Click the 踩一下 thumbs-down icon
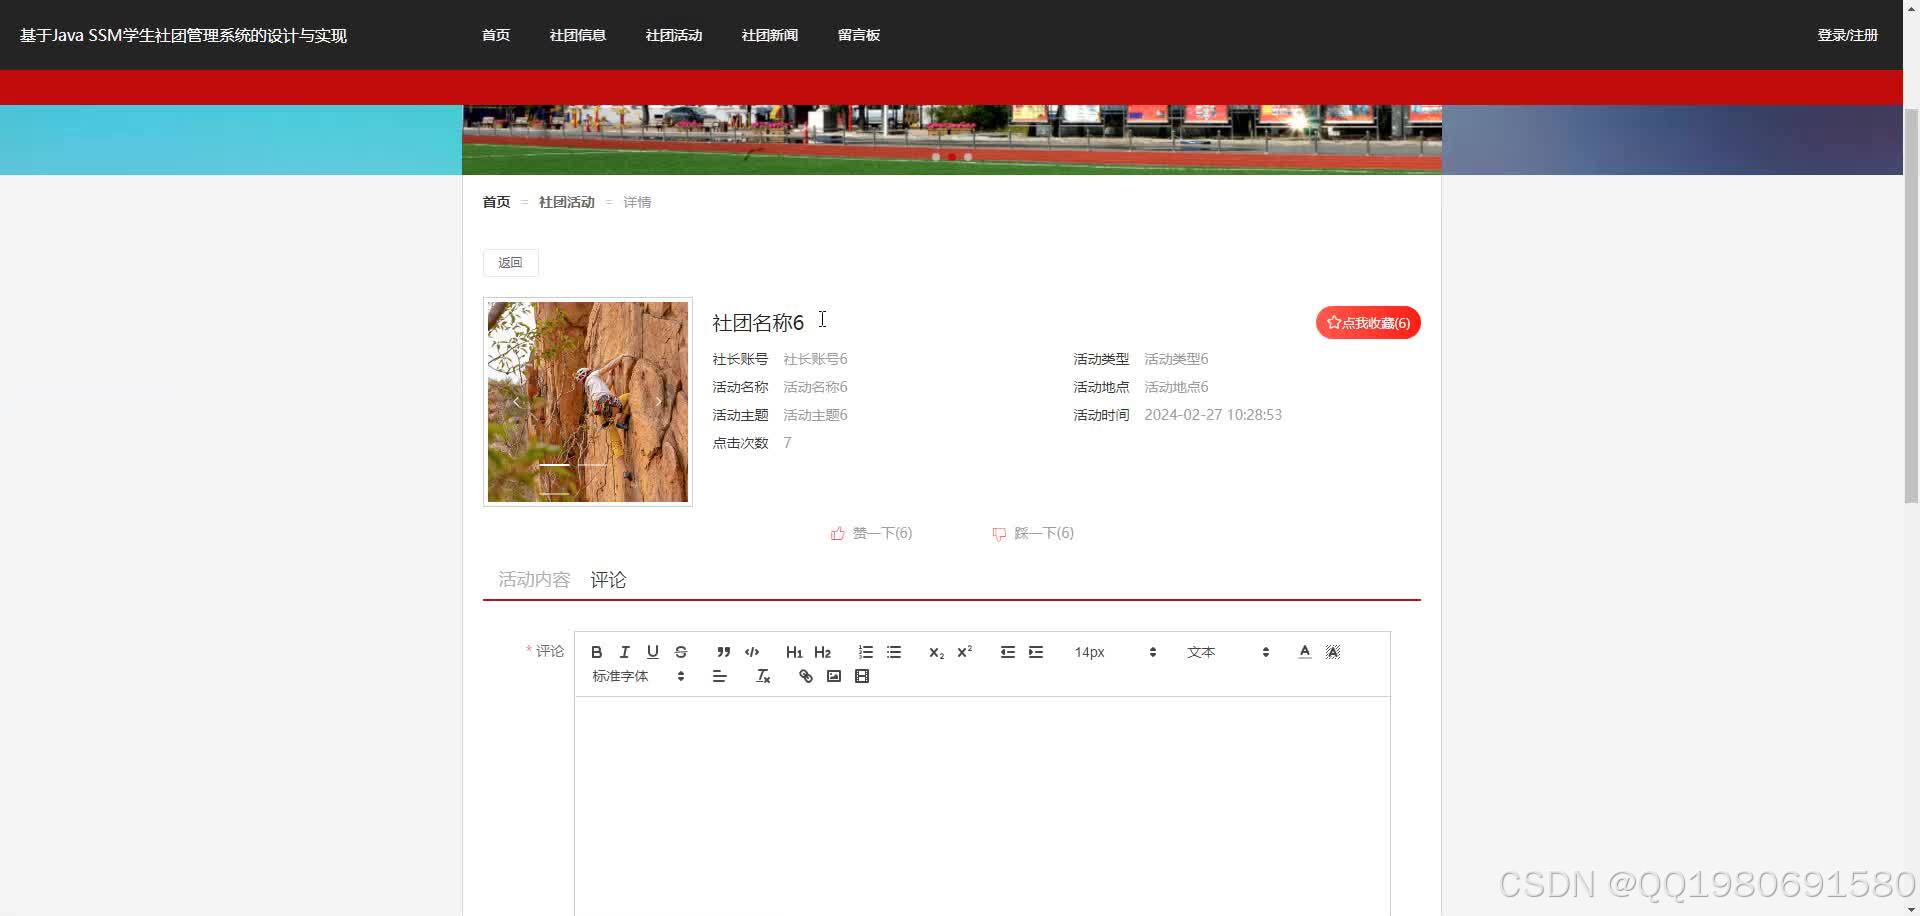The width and height of the screenshot is (1920, 916). (x=999, y=534)
